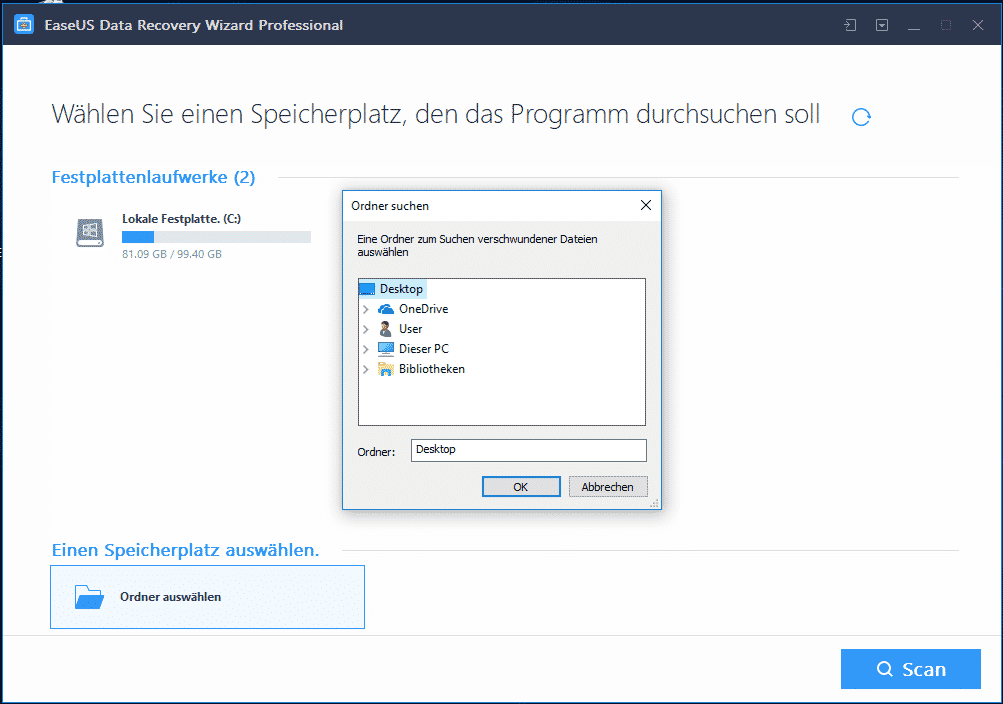Image resolution: width=1003 pixels, height=704 pixels.
Task: Close the EaseUS Data Recovery window
Action: pos(977,25)
